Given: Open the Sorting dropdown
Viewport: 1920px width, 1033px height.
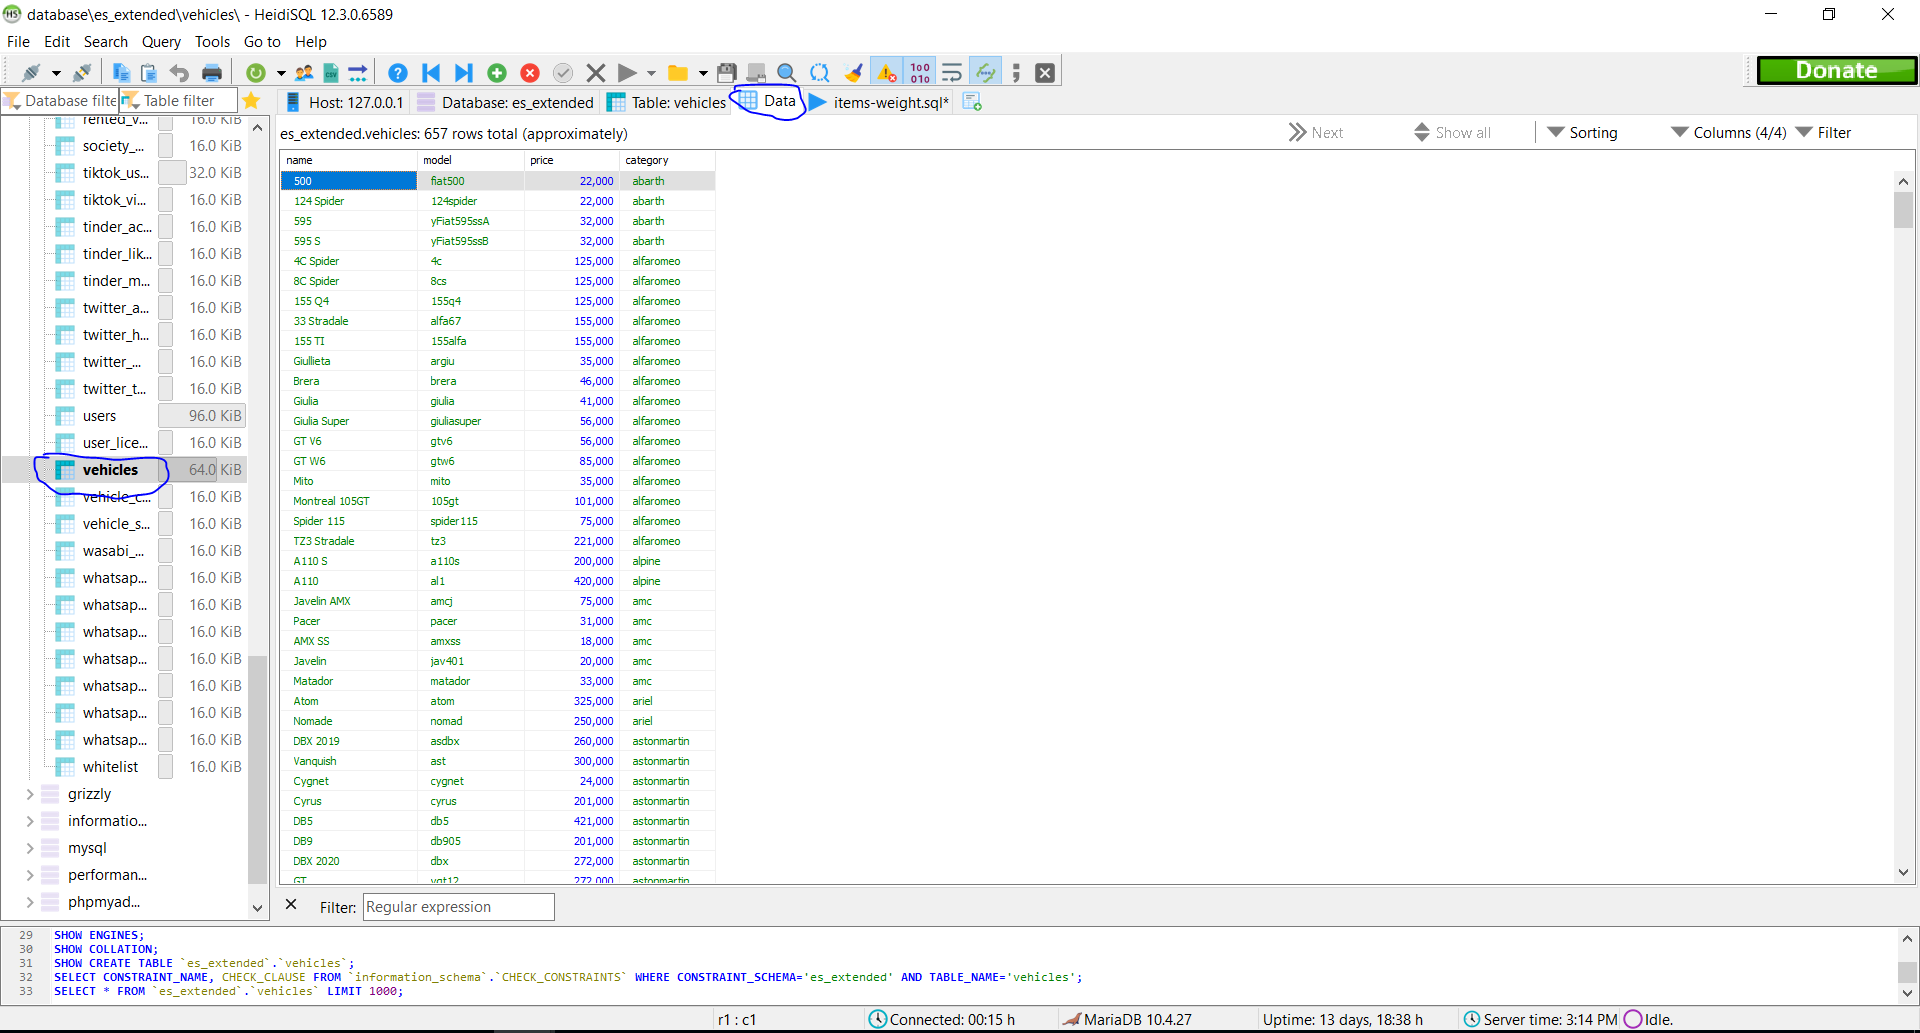Looking at the screenshot, I should 1582,133.
